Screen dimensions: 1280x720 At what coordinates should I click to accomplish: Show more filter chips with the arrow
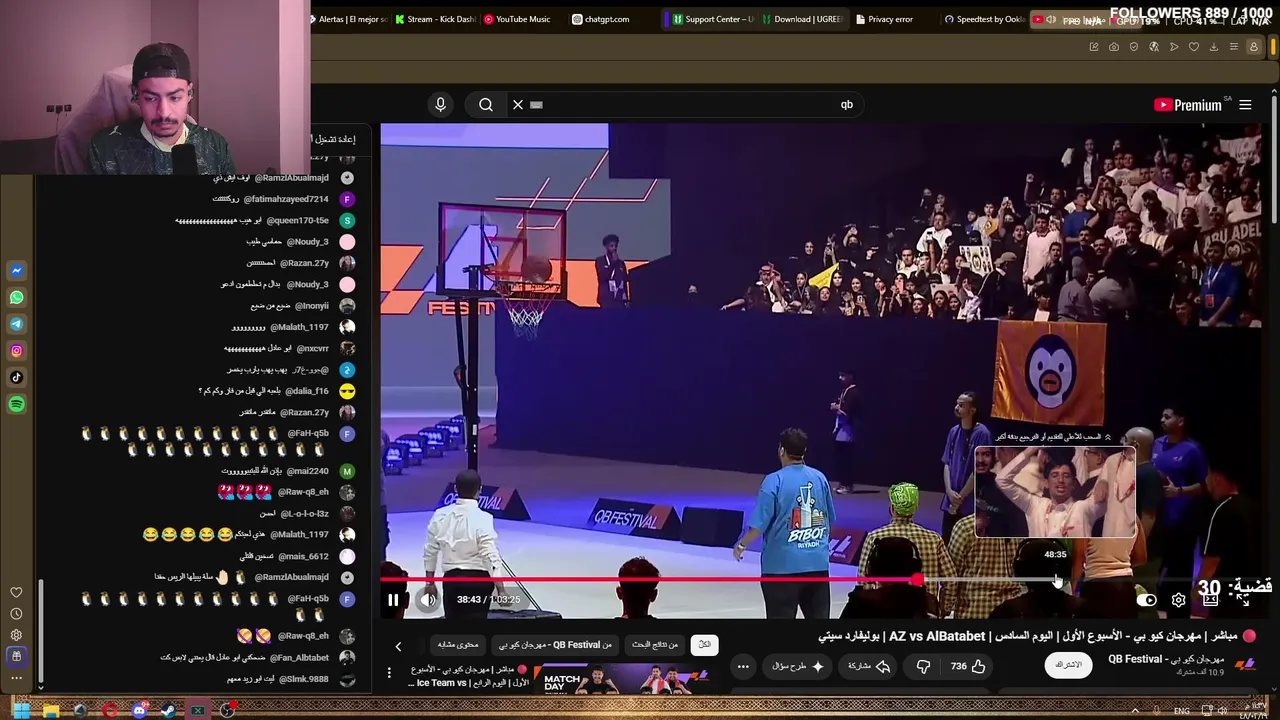point(398,647)
